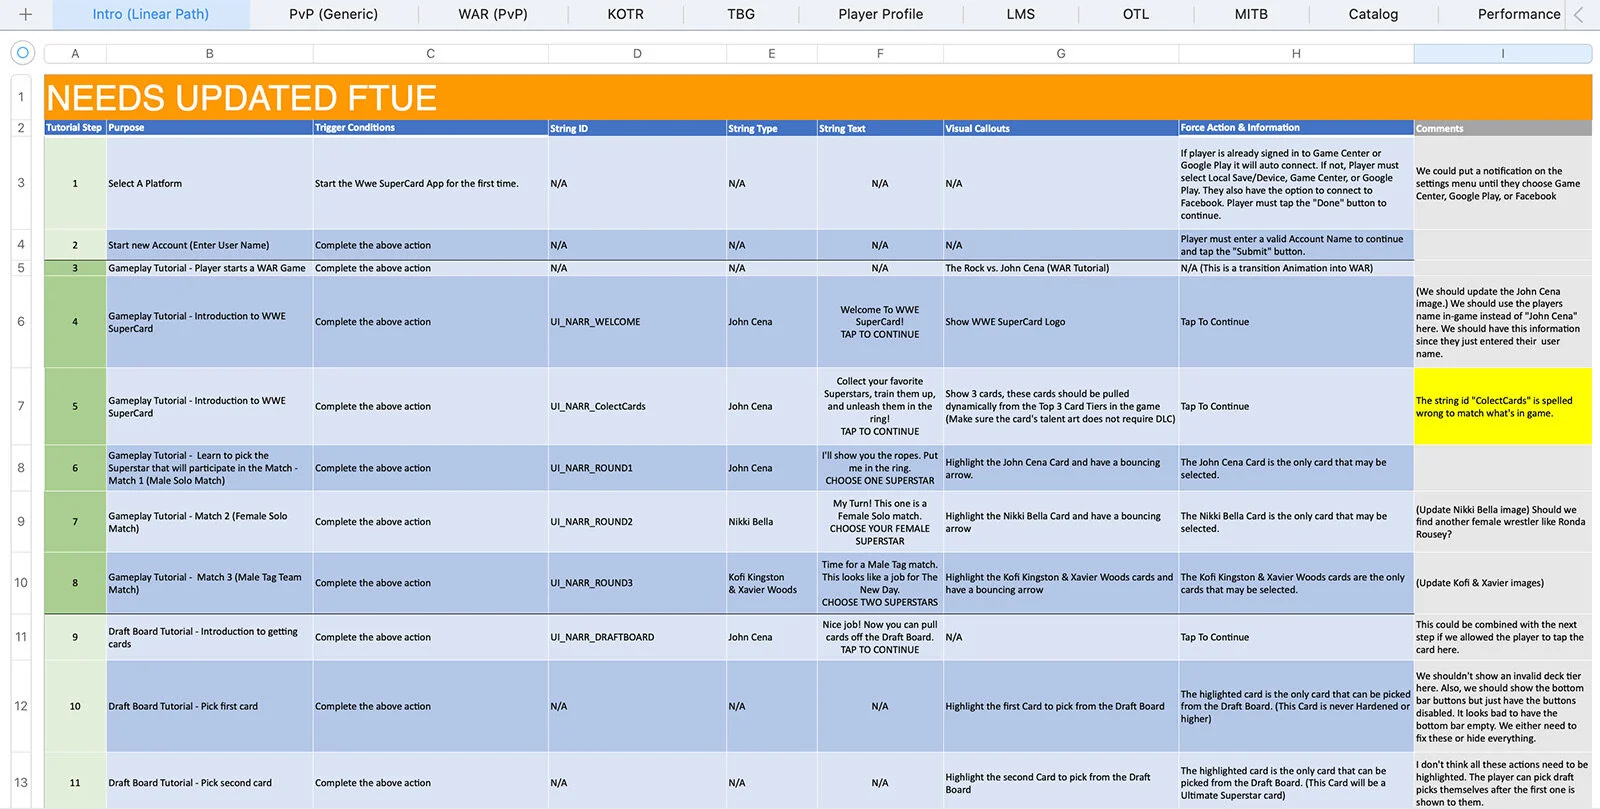Select 'Kofi Kingston & Xavier Woods' cell
The image size is (1600, 809).
(x=771, y=583)
